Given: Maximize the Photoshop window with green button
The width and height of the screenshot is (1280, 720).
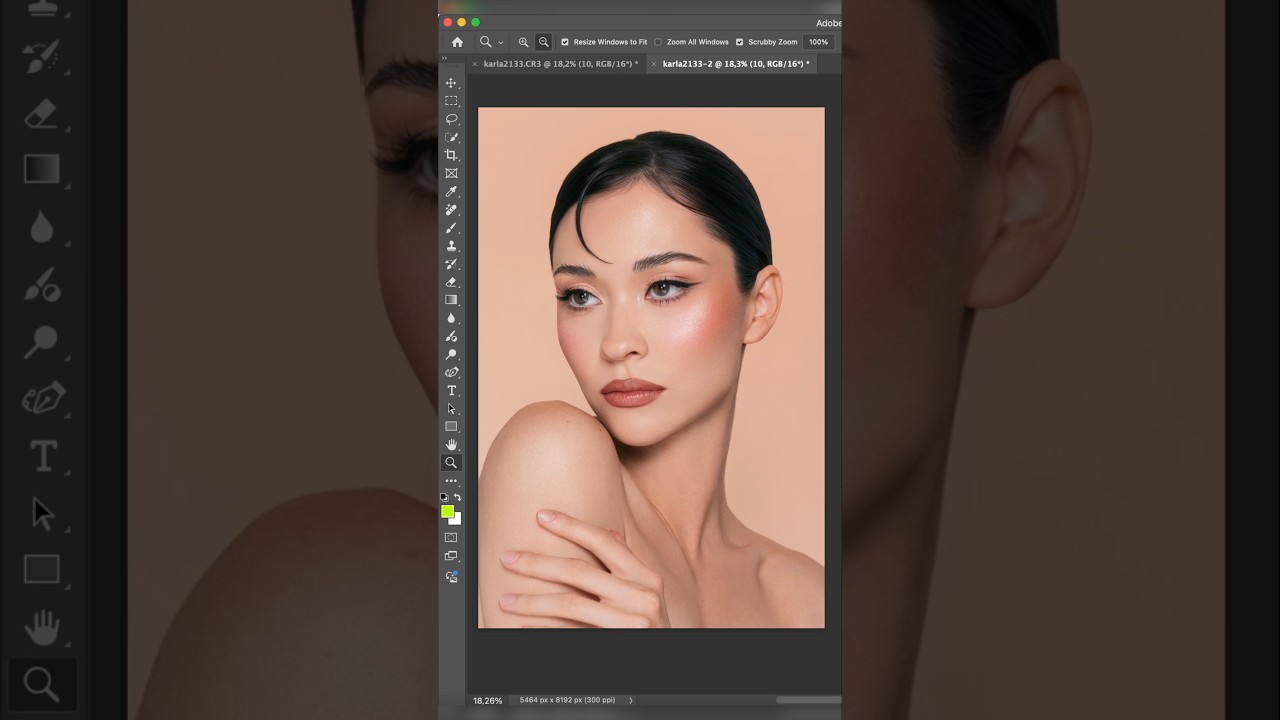Looking at the screenshot, I should 475,22.
